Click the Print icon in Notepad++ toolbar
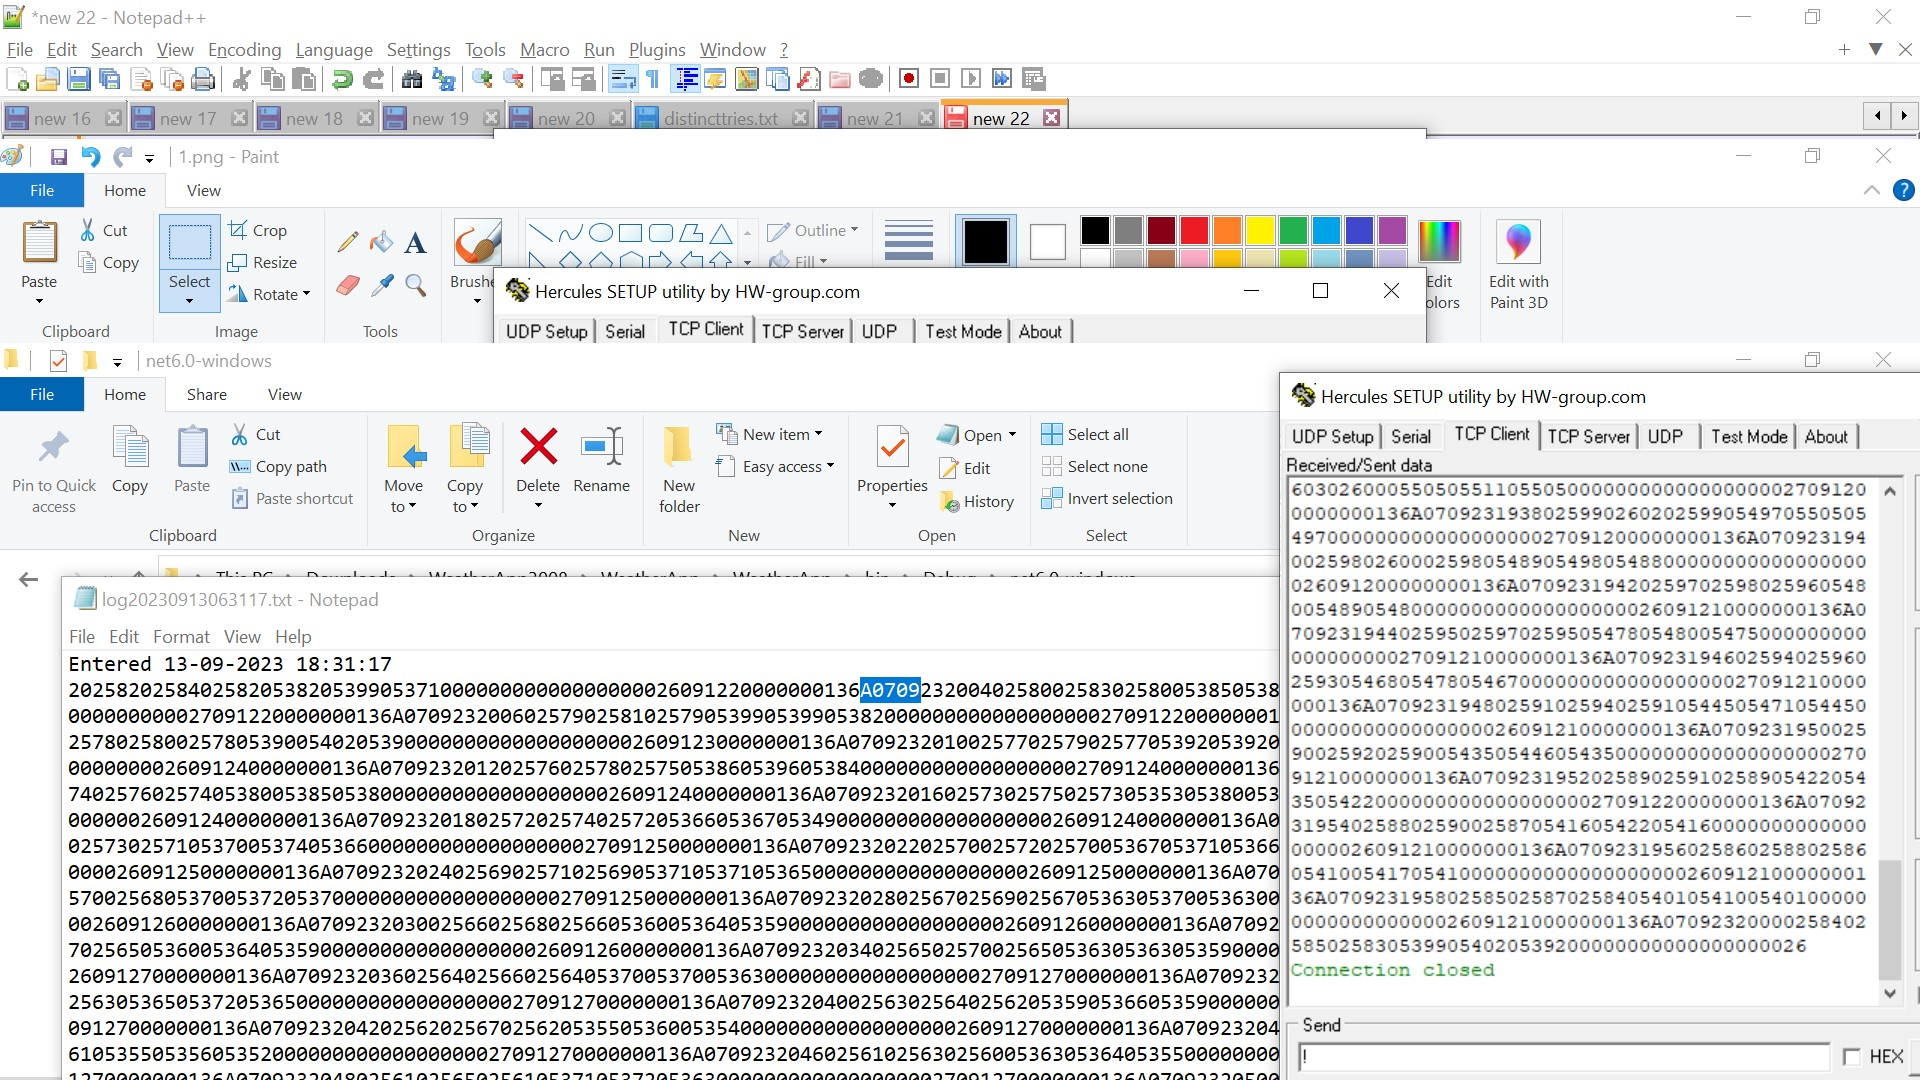 click(x=203, y=79)
